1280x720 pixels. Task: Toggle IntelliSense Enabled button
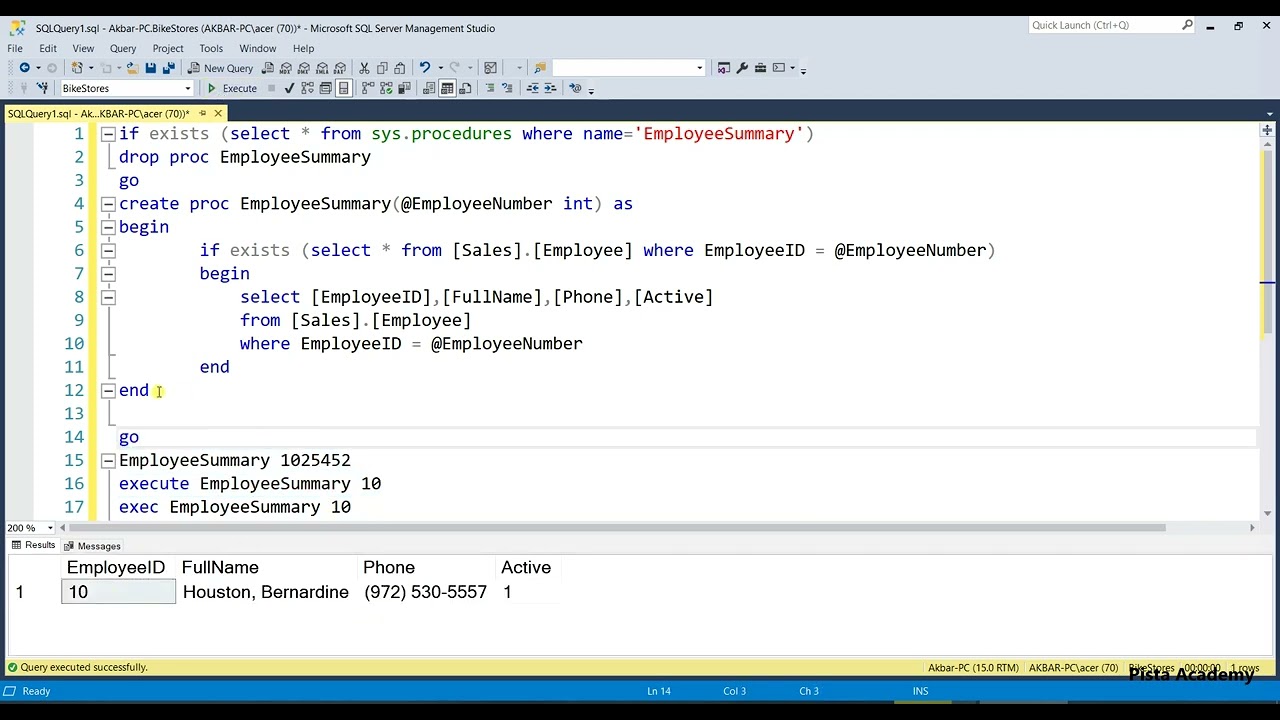(x=343, y=88)
